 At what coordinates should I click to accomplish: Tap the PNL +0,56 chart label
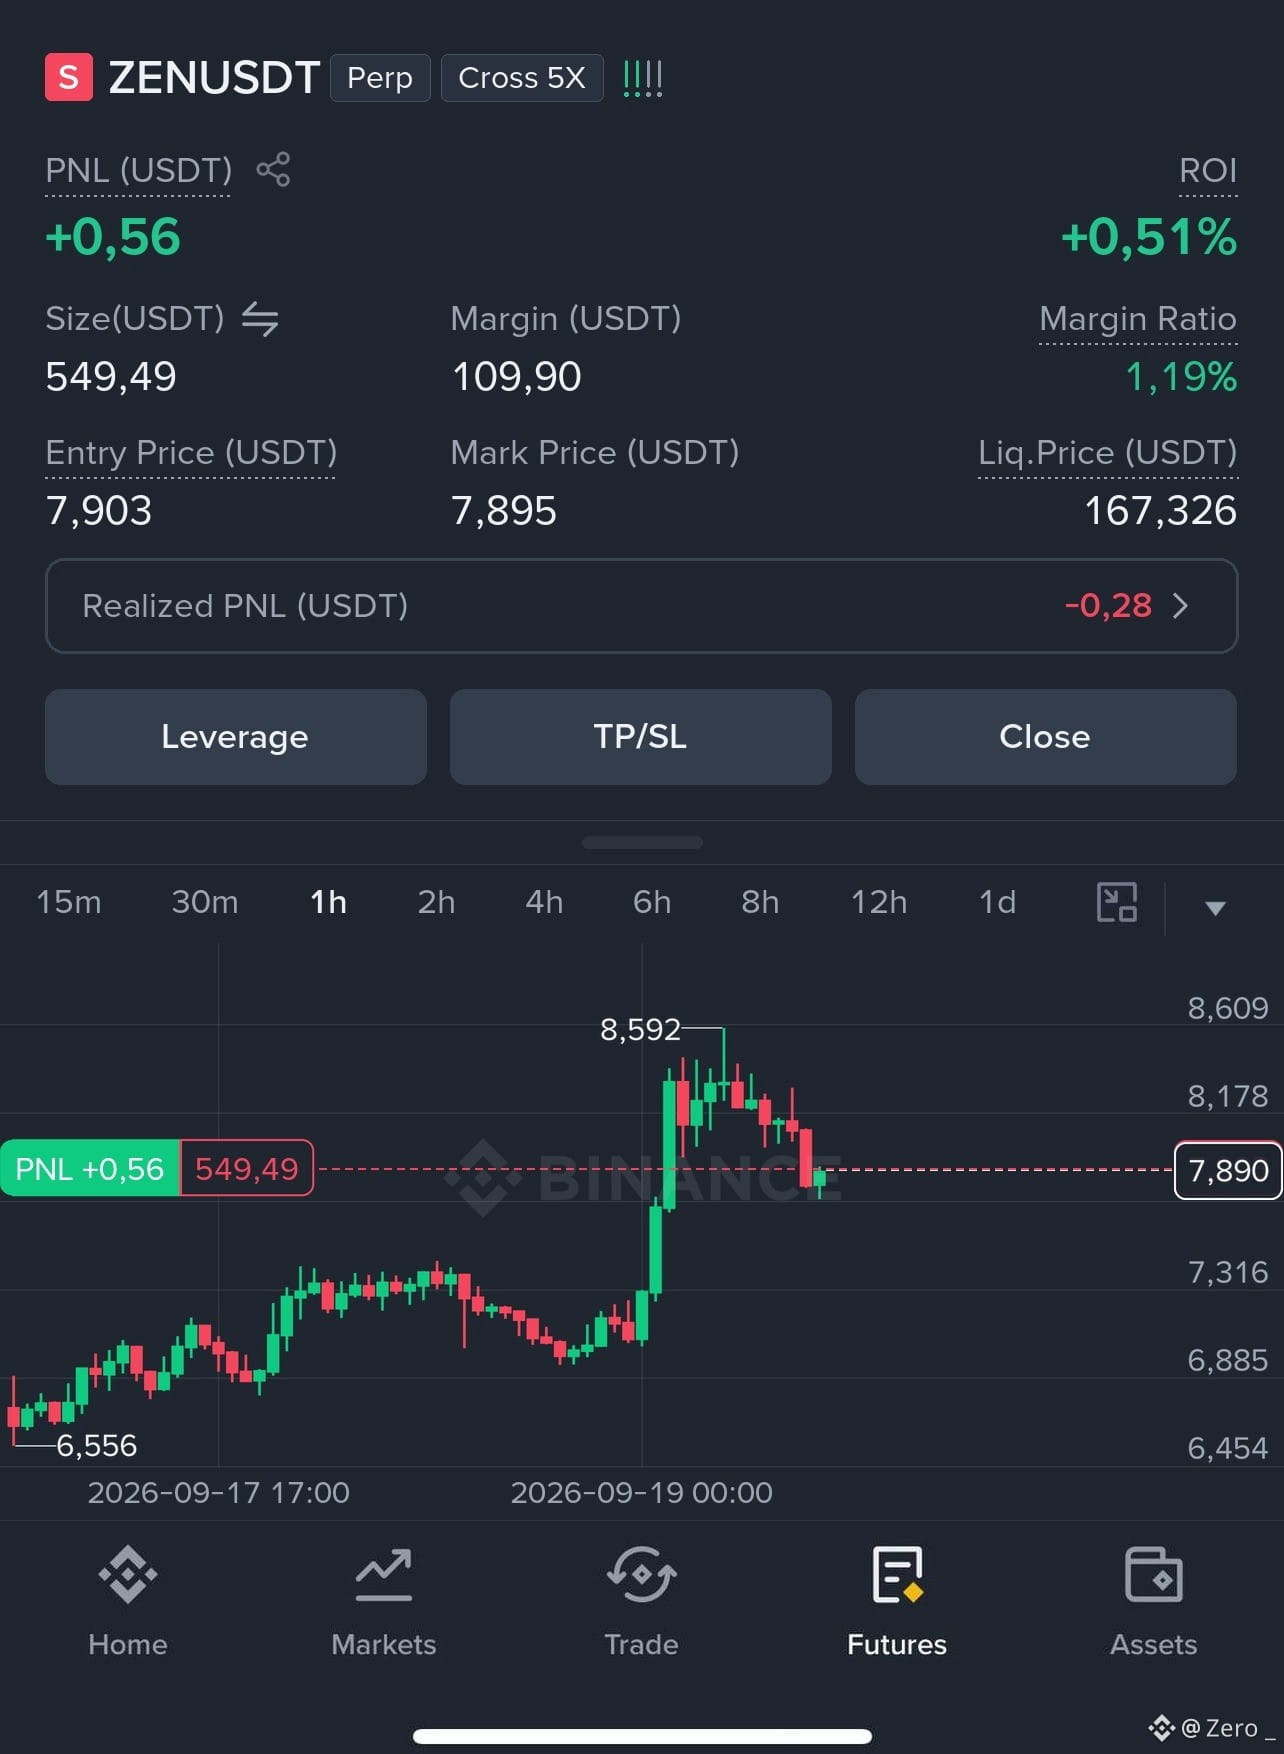pos(90,1168)
